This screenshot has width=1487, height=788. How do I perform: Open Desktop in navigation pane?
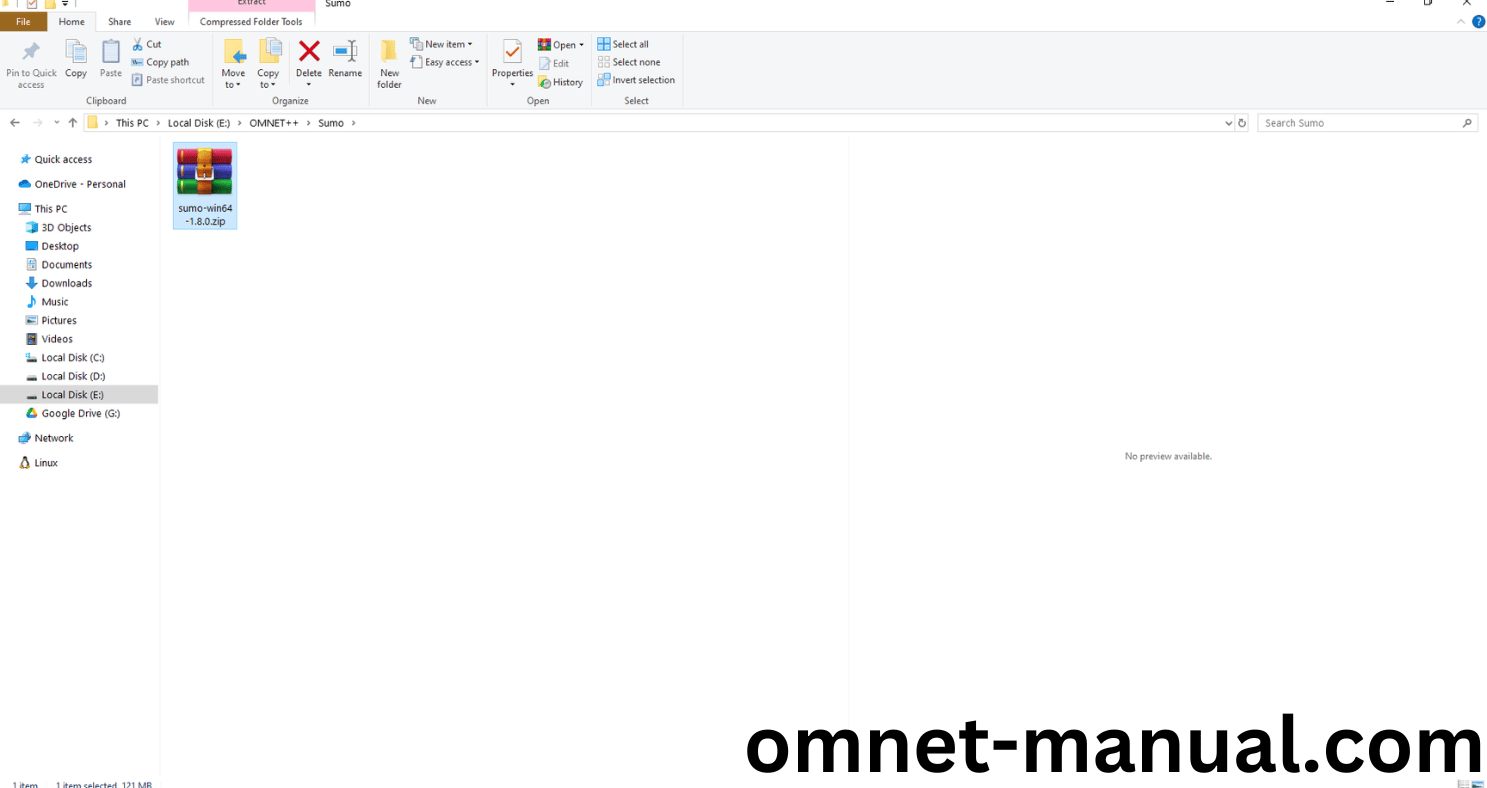click(x=60, y=246)
